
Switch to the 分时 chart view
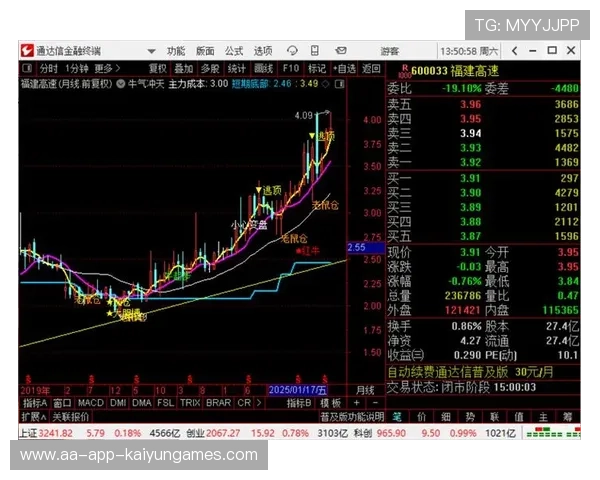point(49,69)
